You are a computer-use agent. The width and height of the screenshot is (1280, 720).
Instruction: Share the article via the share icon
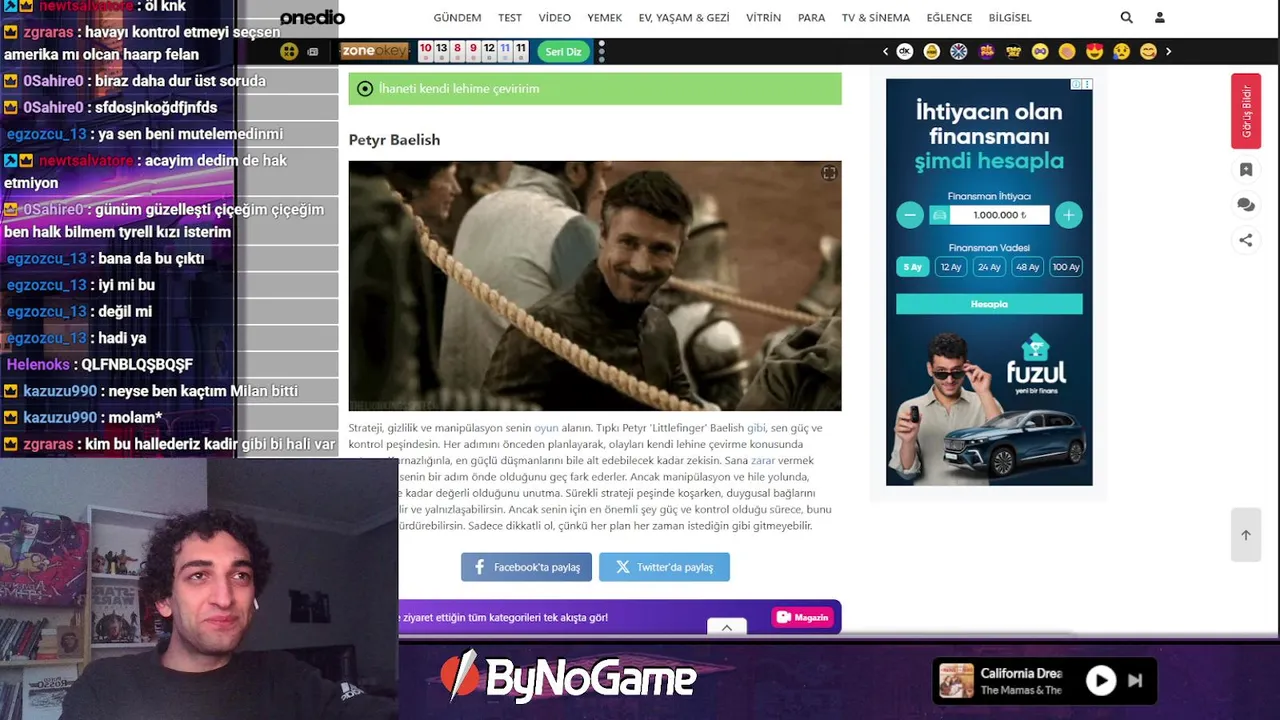1246,240
